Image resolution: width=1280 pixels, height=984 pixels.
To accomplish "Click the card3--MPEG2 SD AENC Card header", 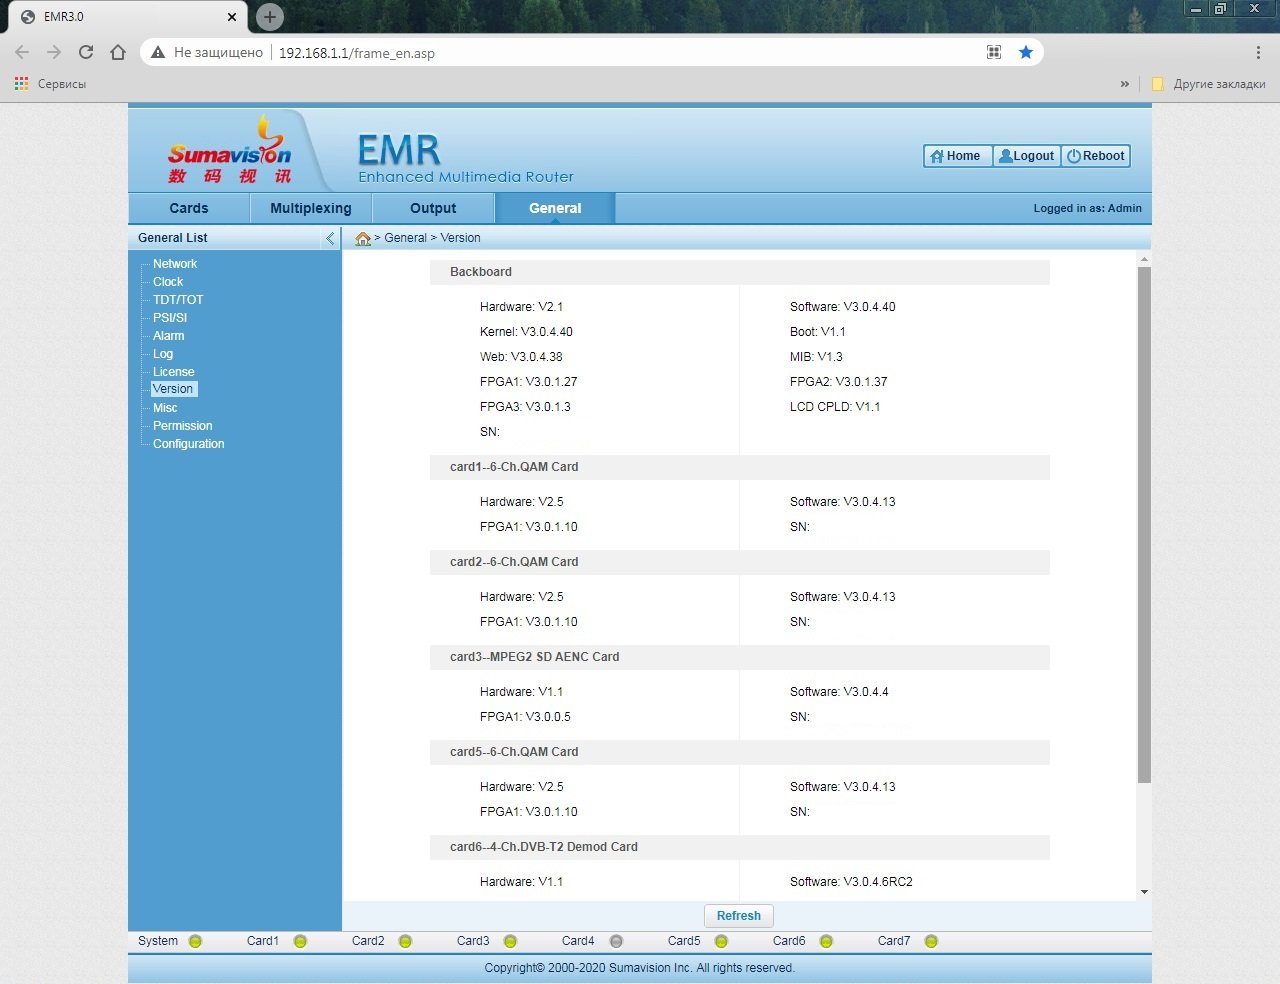I will [x=740, y=657].
